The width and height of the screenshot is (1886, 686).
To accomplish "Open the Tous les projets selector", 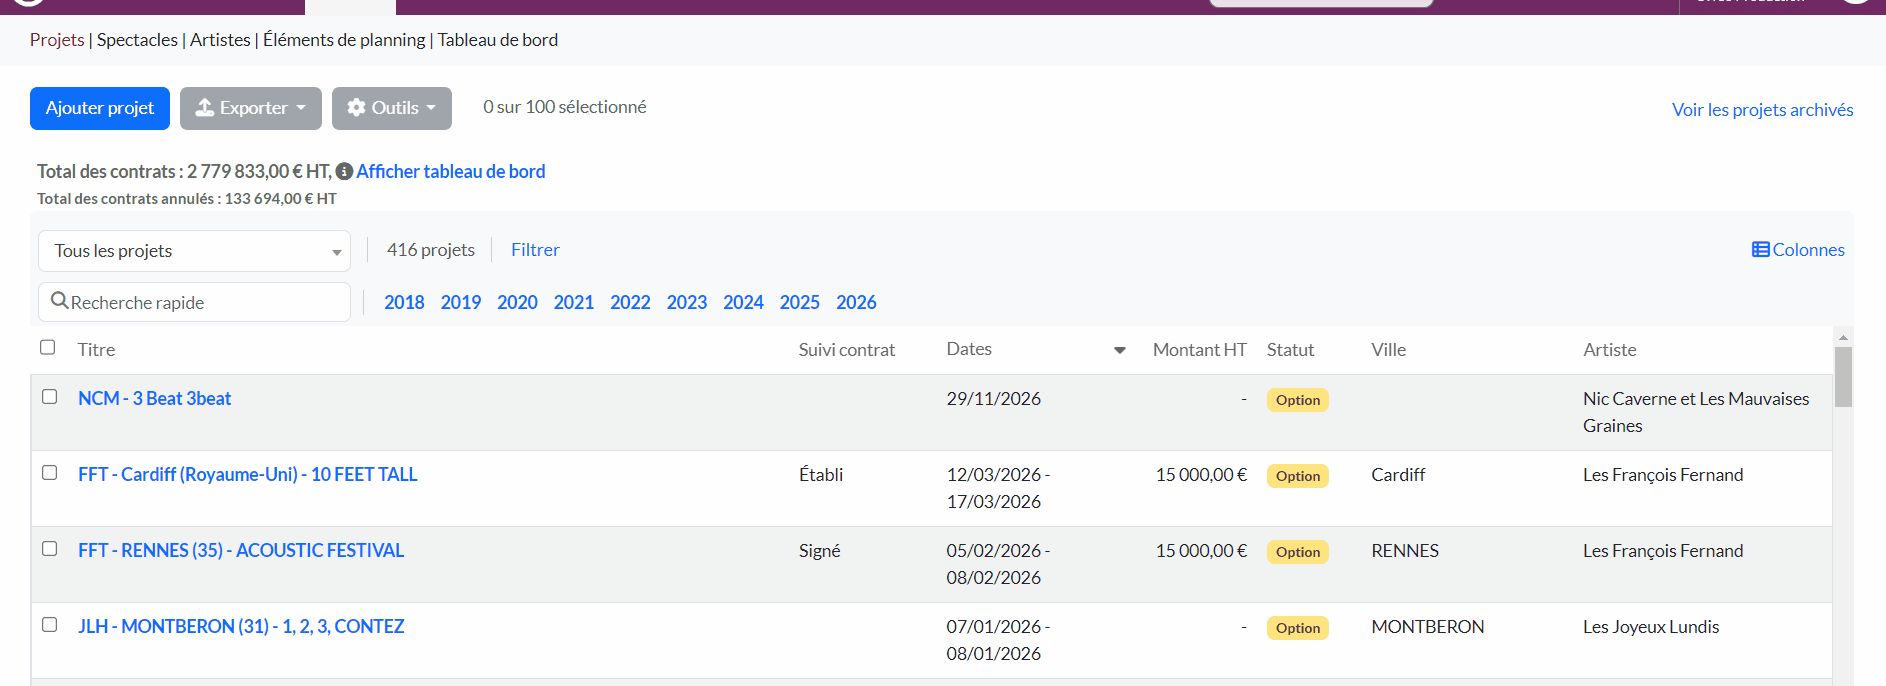I will pos(194,251).
